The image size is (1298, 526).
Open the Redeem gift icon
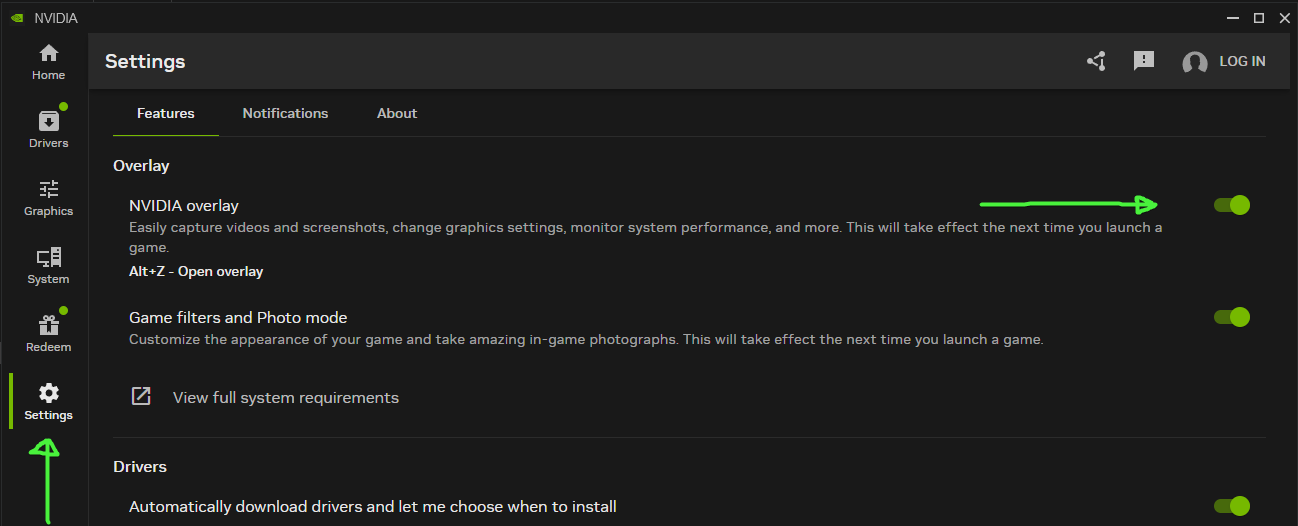(48, 326)
